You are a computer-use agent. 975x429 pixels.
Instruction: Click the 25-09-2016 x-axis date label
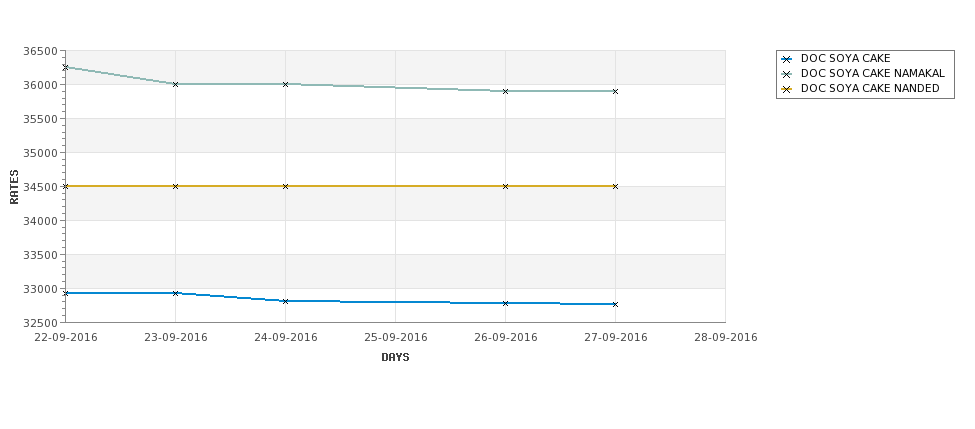coord(395,338)
